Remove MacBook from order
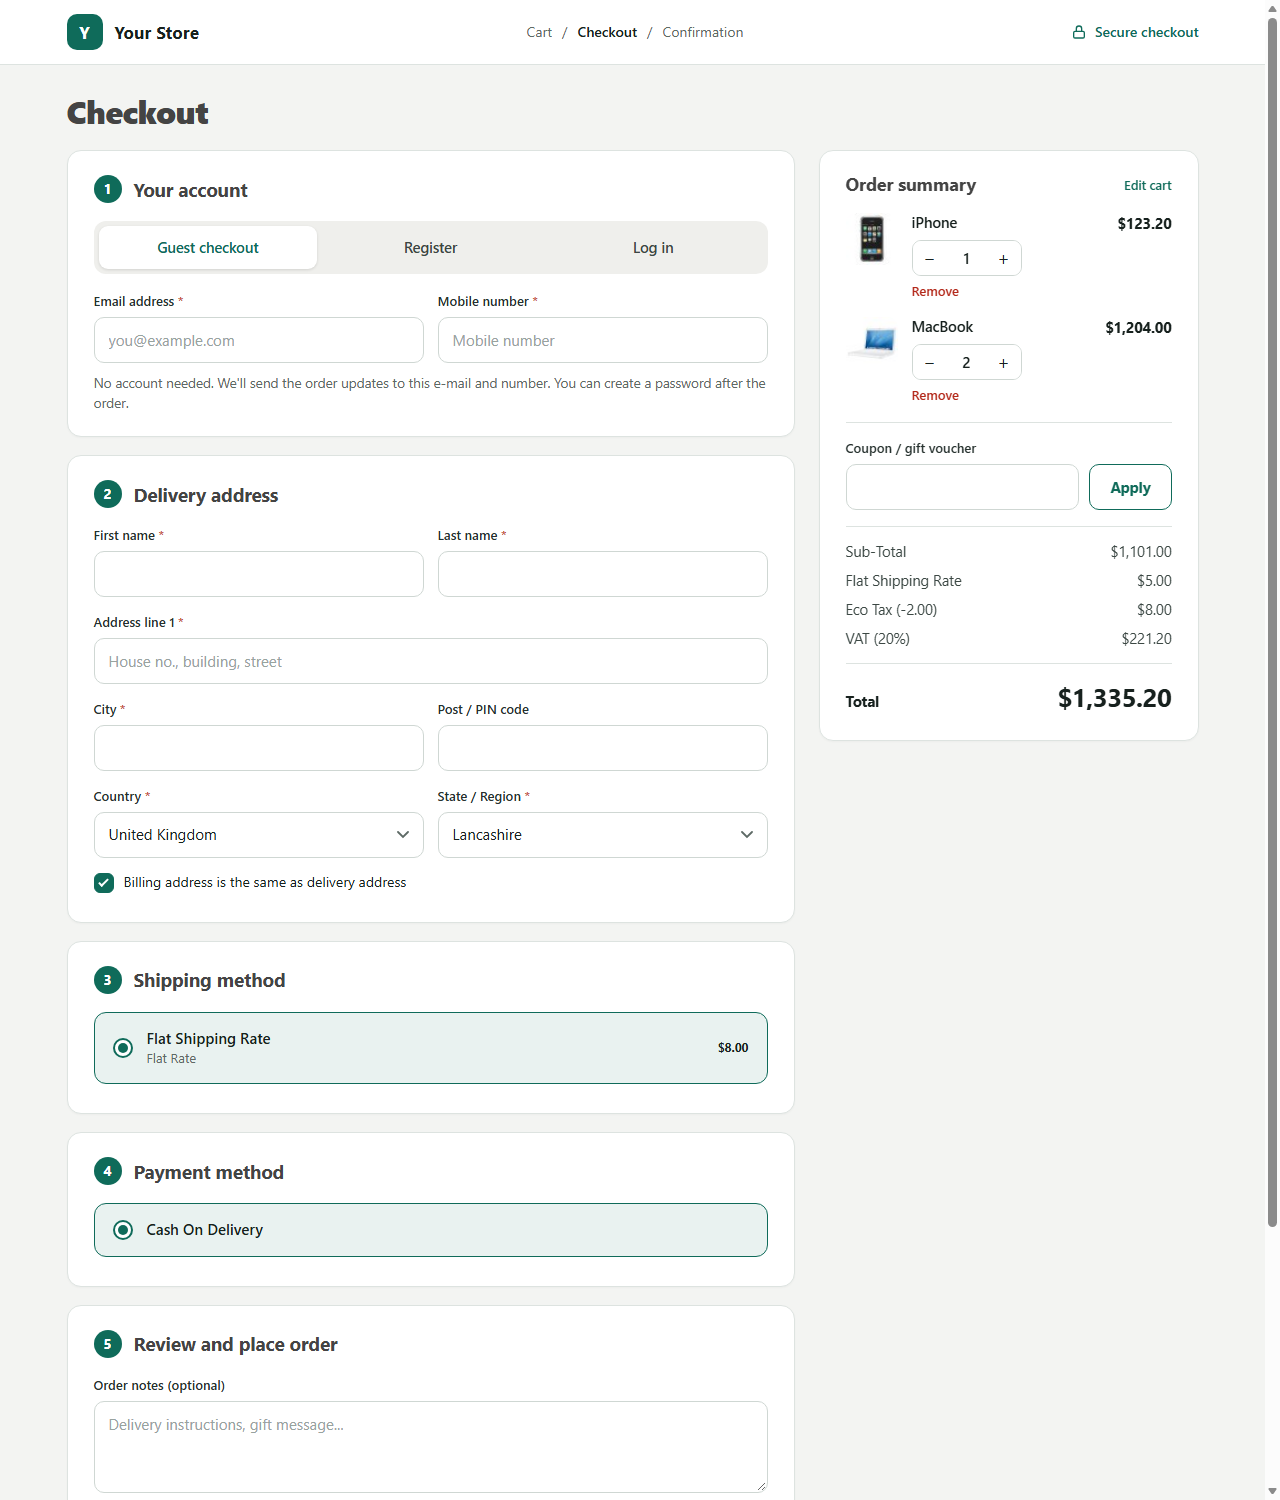Viewport: 1280px width, 1500px height. pyautogui.click(x=935, y=396)
